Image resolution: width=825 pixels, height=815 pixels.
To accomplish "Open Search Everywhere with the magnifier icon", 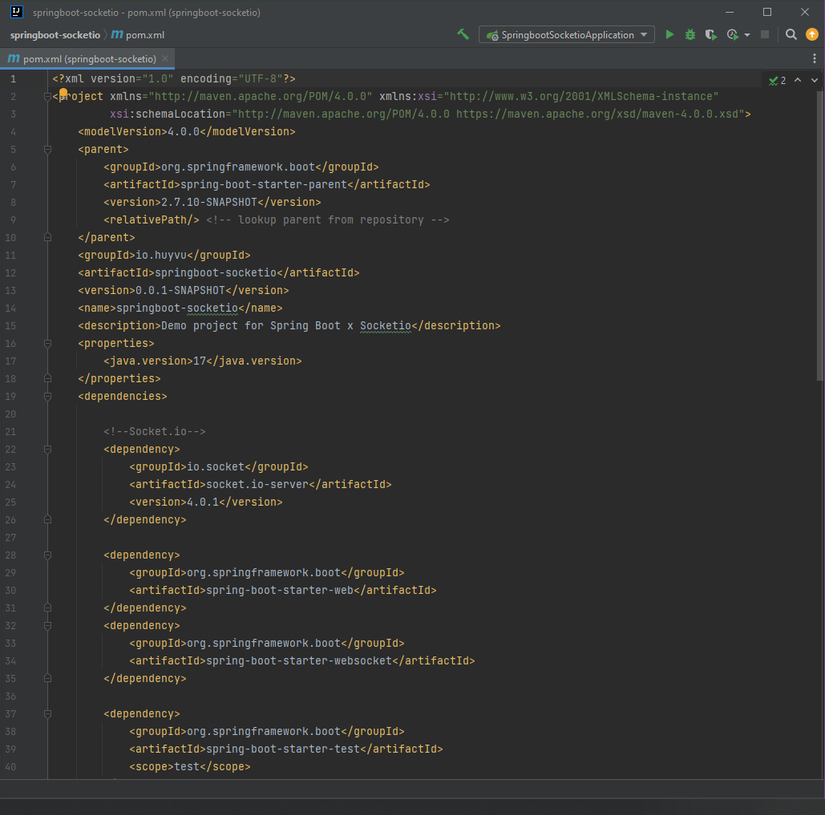I will point(790,33).
